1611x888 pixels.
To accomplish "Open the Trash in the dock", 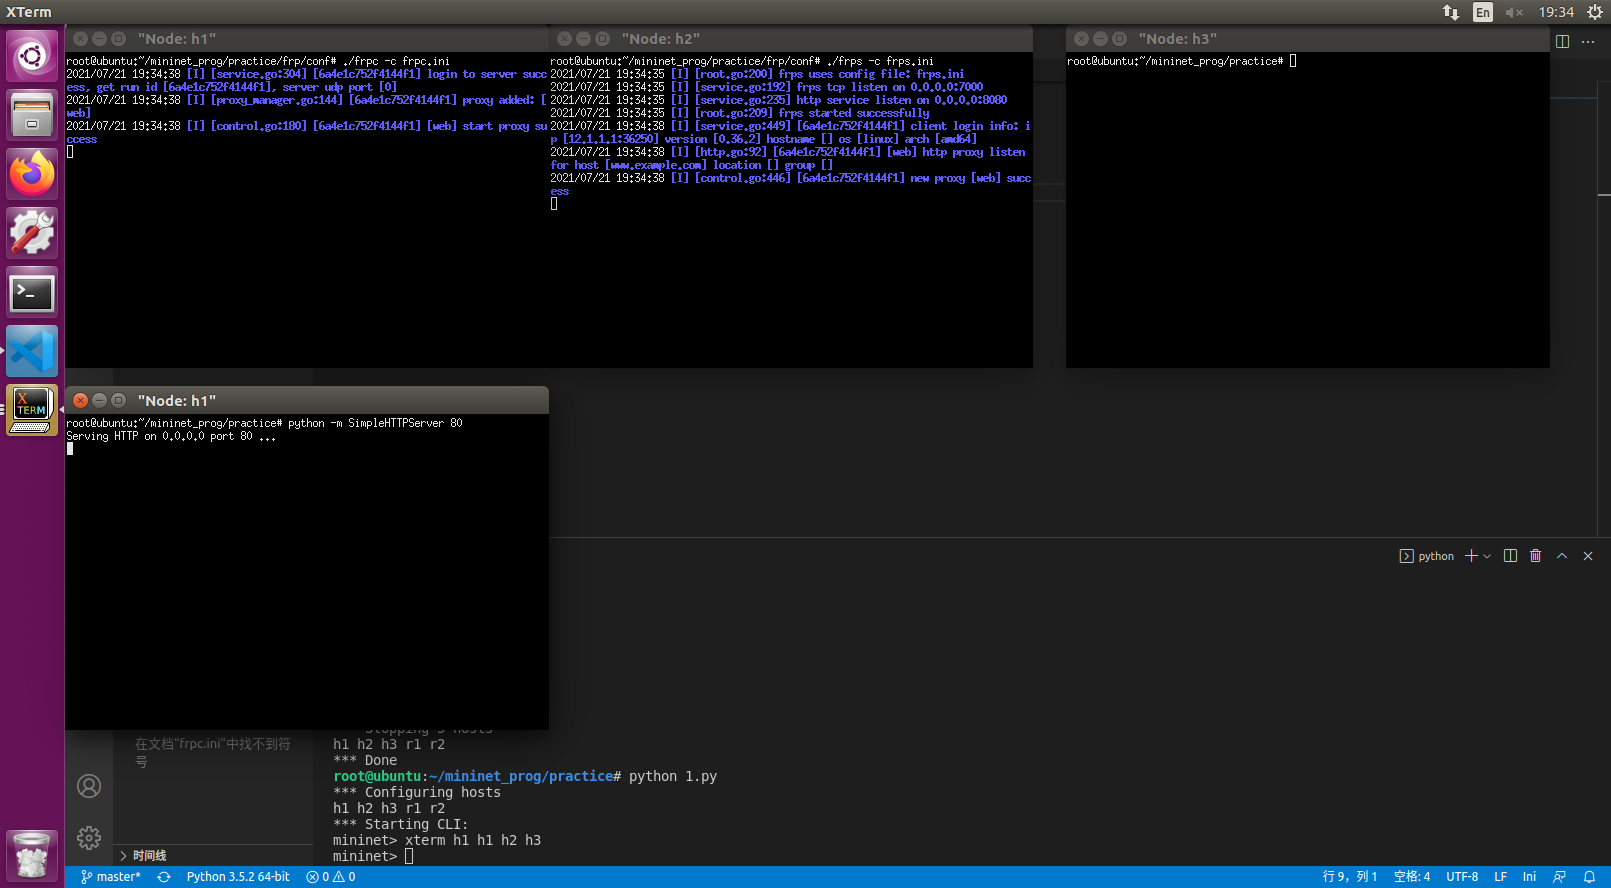I will [x=32, y=856].
